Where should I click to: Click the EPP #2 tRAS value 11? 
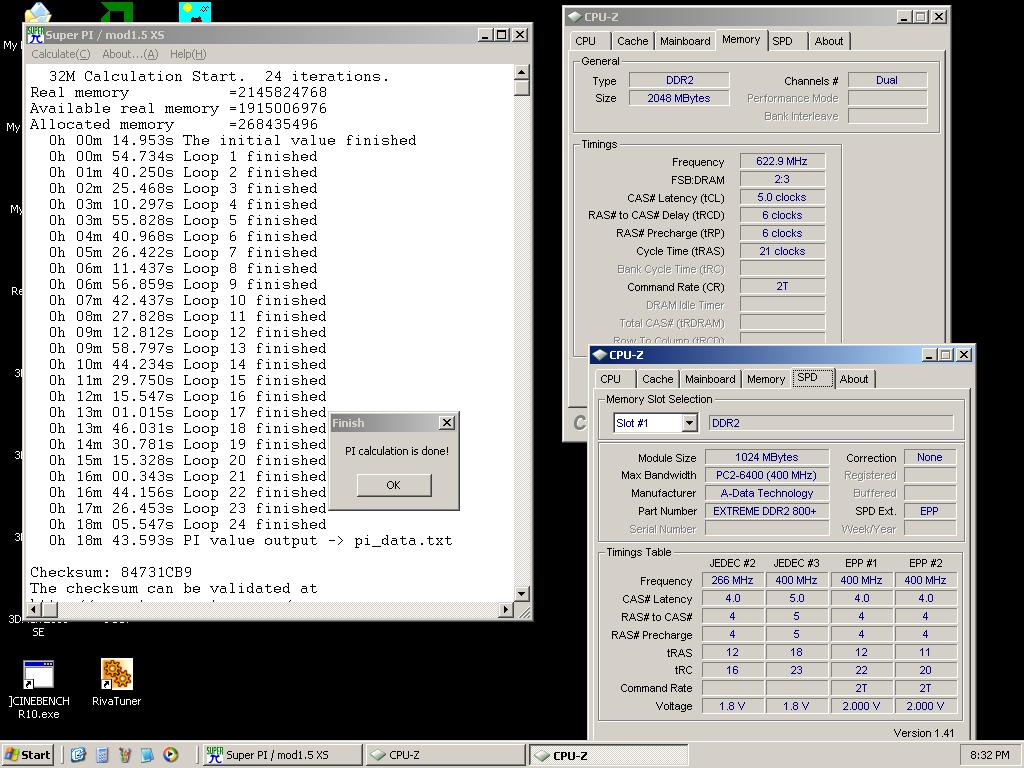pyautogui.click(x=925, y=652)
